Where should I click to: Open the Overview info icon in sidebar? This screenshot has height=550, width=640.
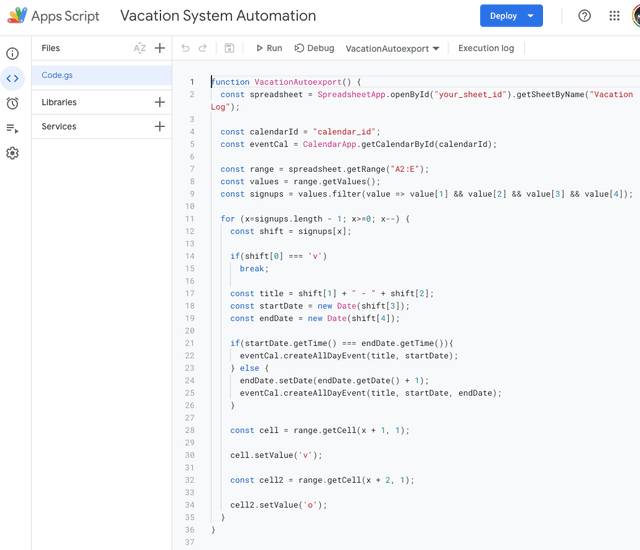[x=12, y=54]
